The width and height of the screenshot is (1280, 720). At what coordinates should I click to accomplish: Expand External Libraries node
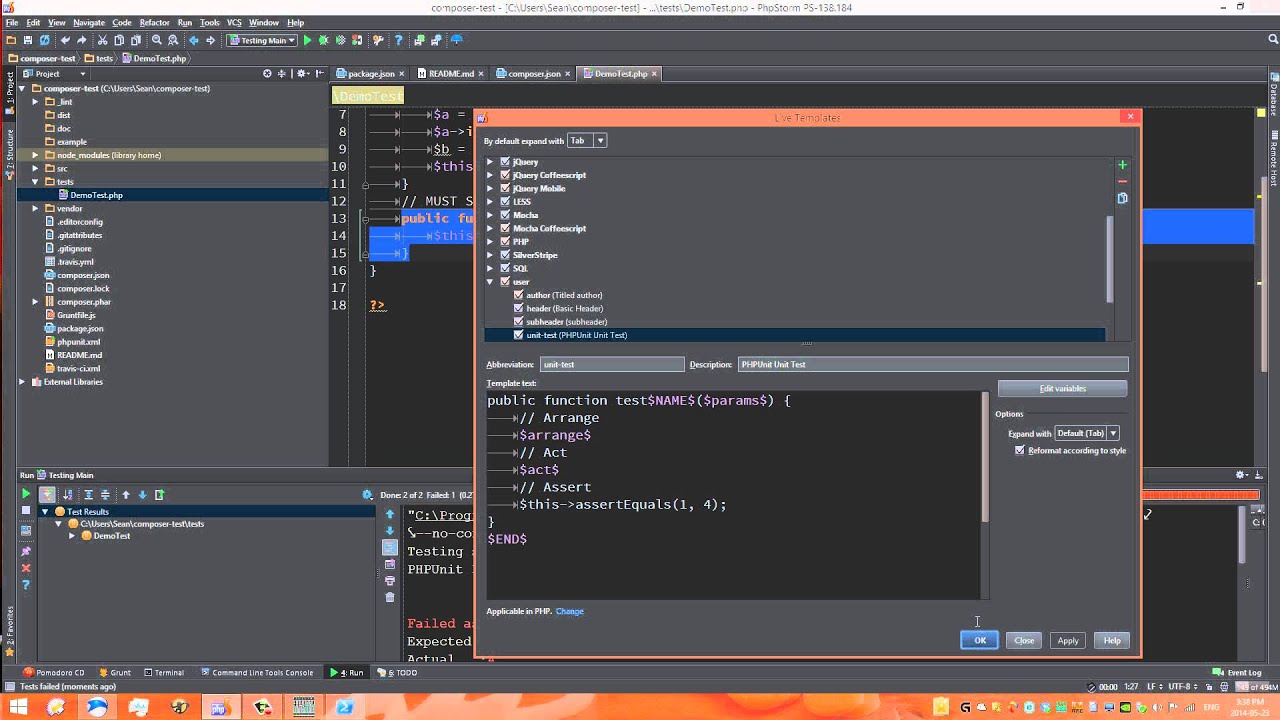(x=22, y=382)
